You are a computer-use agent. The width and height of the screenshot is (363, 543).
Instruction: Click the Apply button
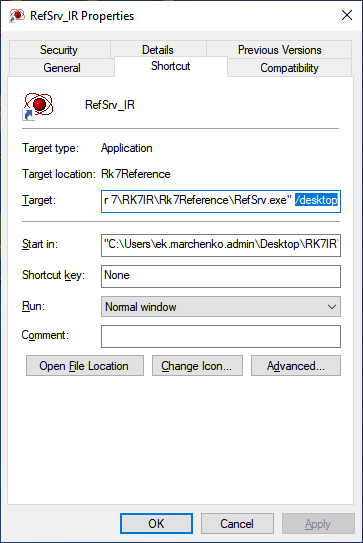coord(318,524)
